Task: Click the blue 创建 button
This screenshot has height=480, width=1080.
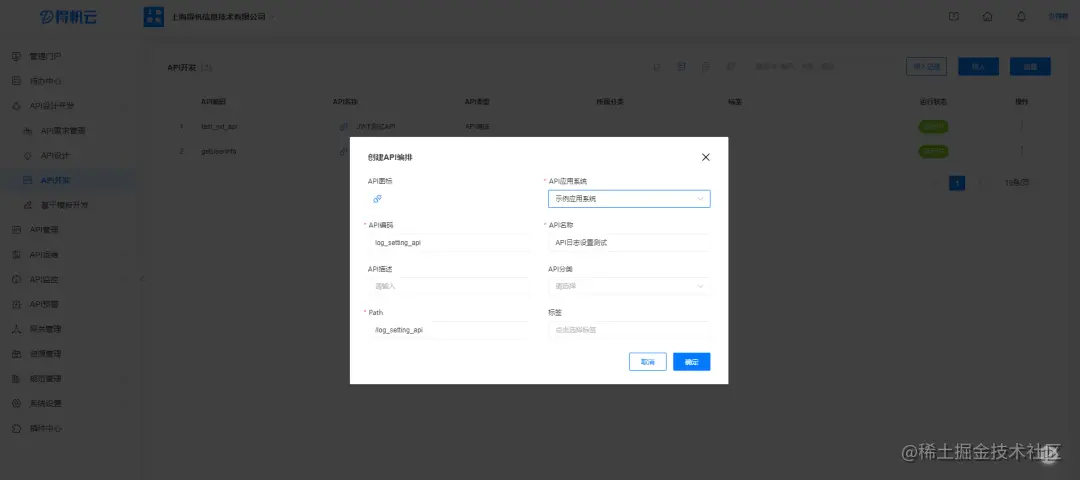Action: click(1030, 67)
